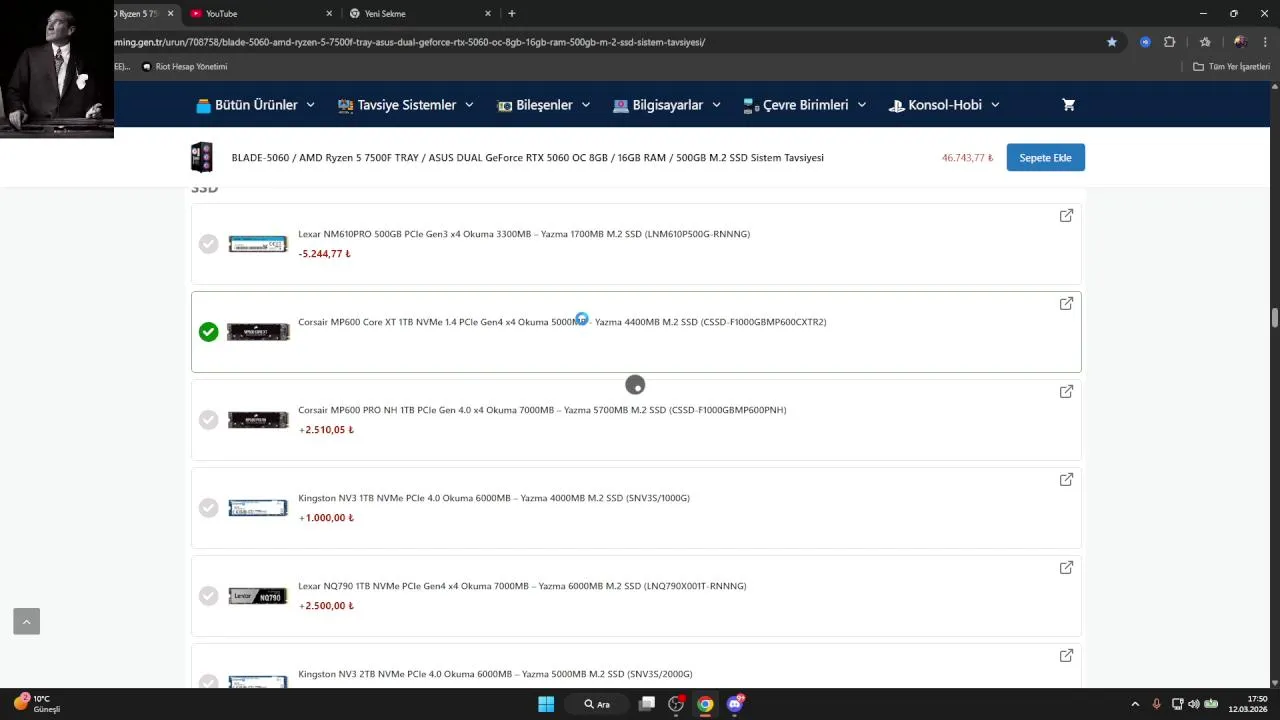
Task: Open the bookmarks star-list icon in toolbar
Action: coord(1205,42)
